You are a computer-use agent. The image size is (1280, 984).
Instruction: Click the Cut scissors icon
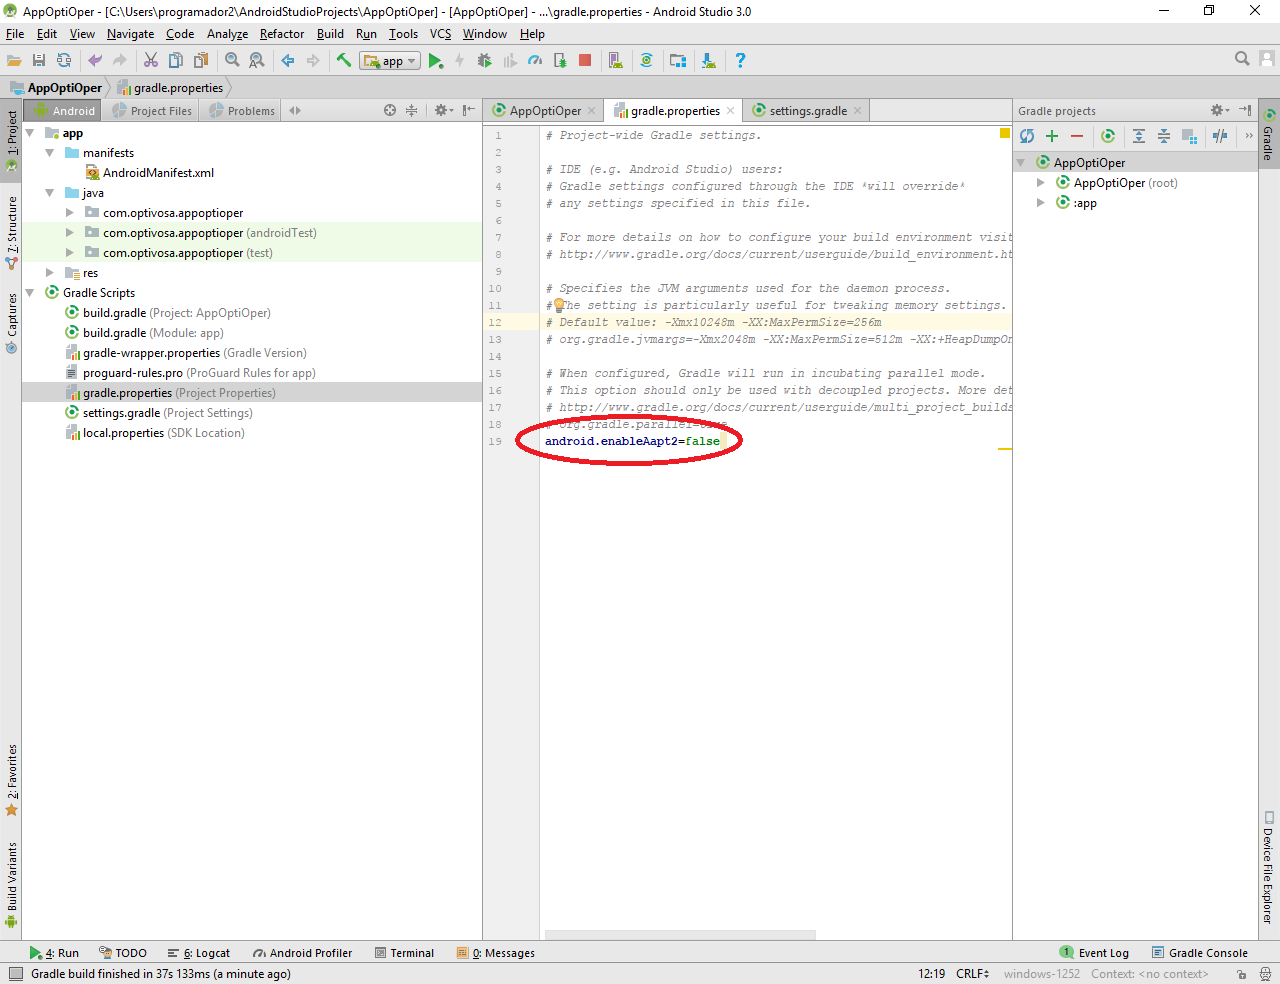click(x=151, y=61)
